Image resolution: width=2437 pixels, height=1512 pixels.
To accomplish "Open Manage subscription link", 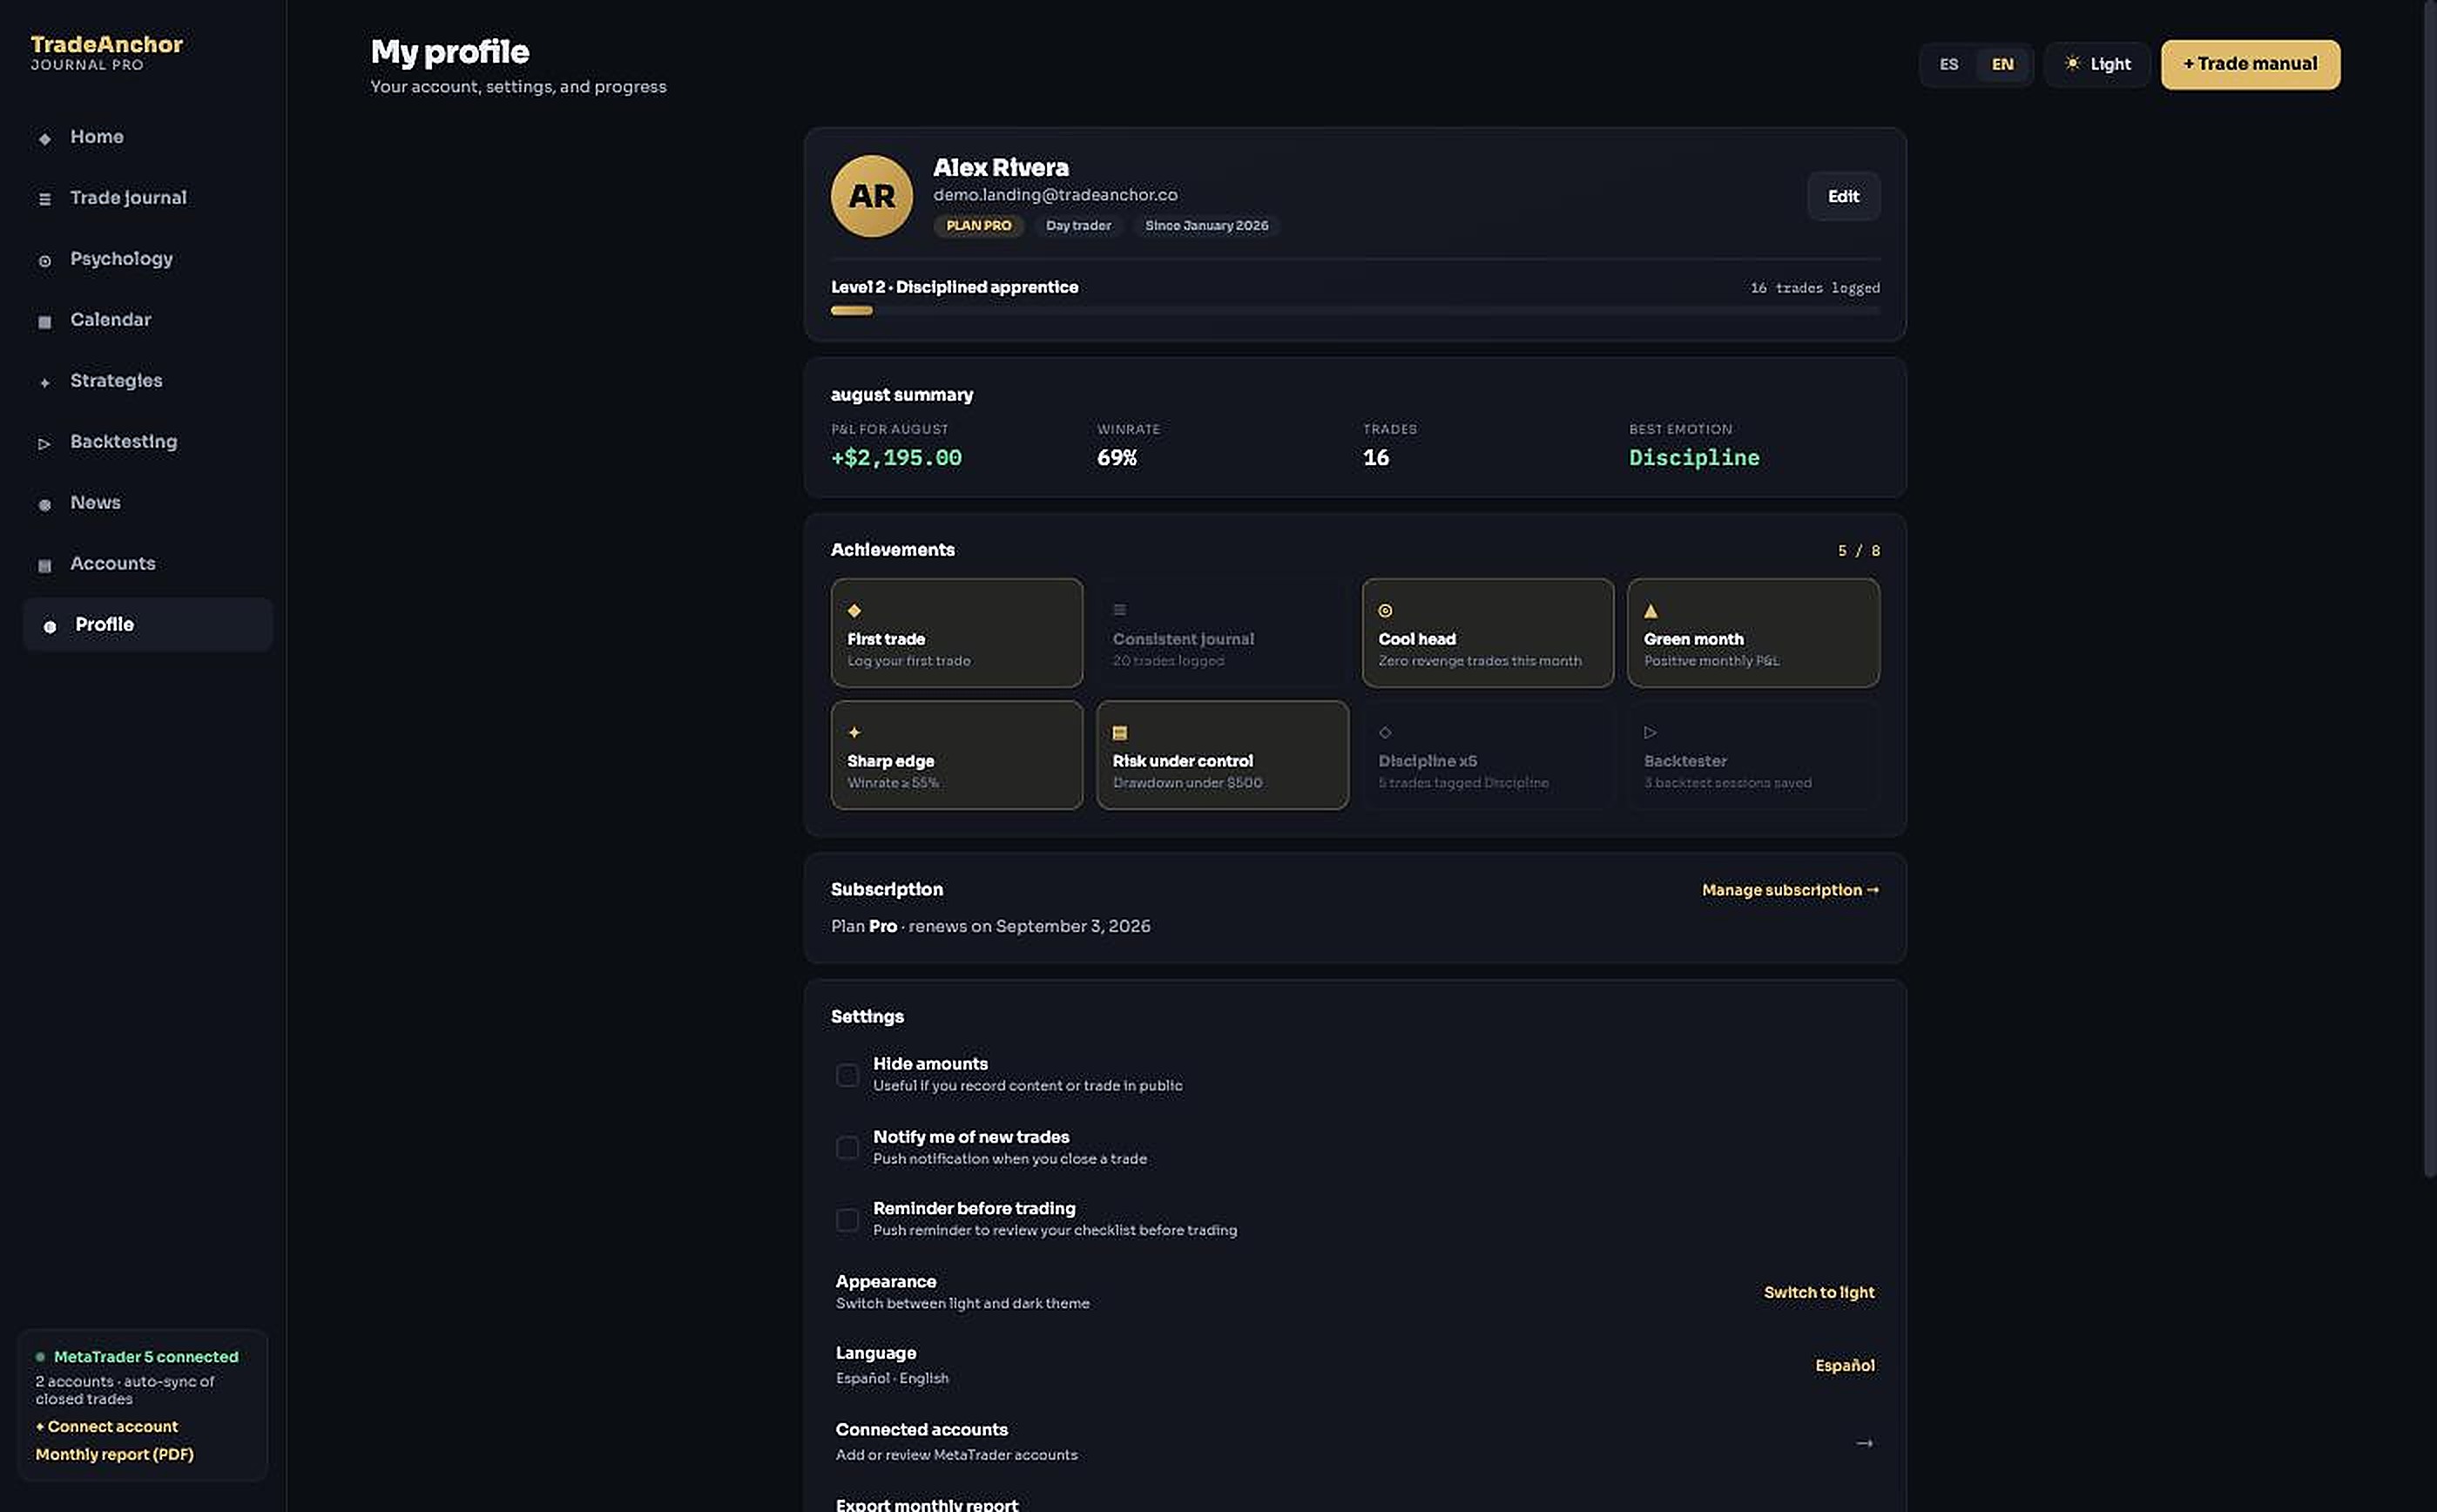I will click(x=1790, y=890).
